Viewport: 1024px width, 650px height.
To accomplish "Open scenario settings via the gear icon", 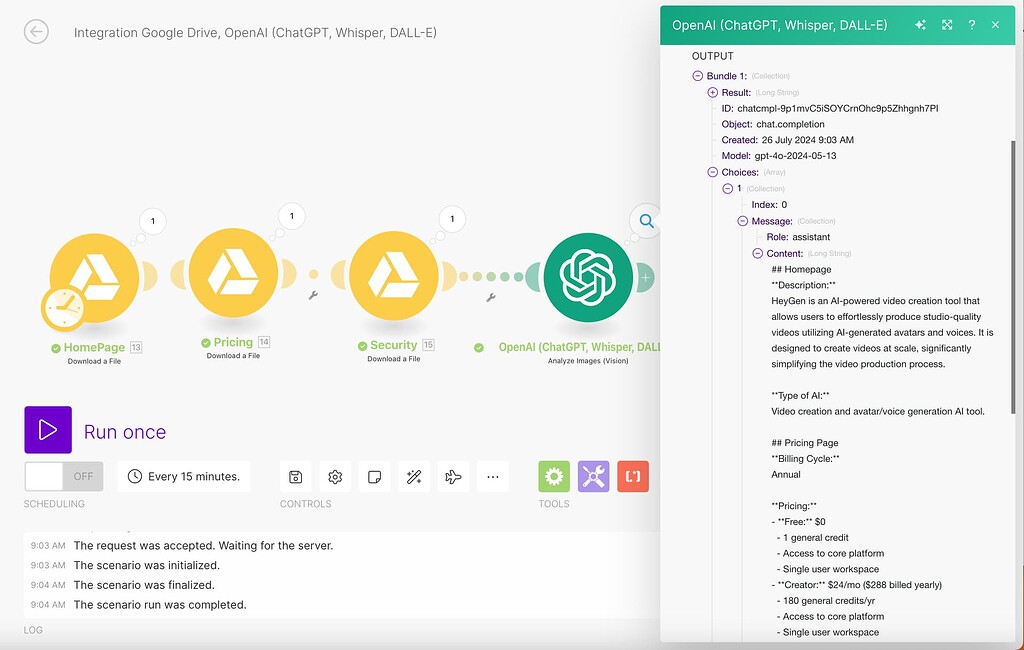I will [335, 477].
